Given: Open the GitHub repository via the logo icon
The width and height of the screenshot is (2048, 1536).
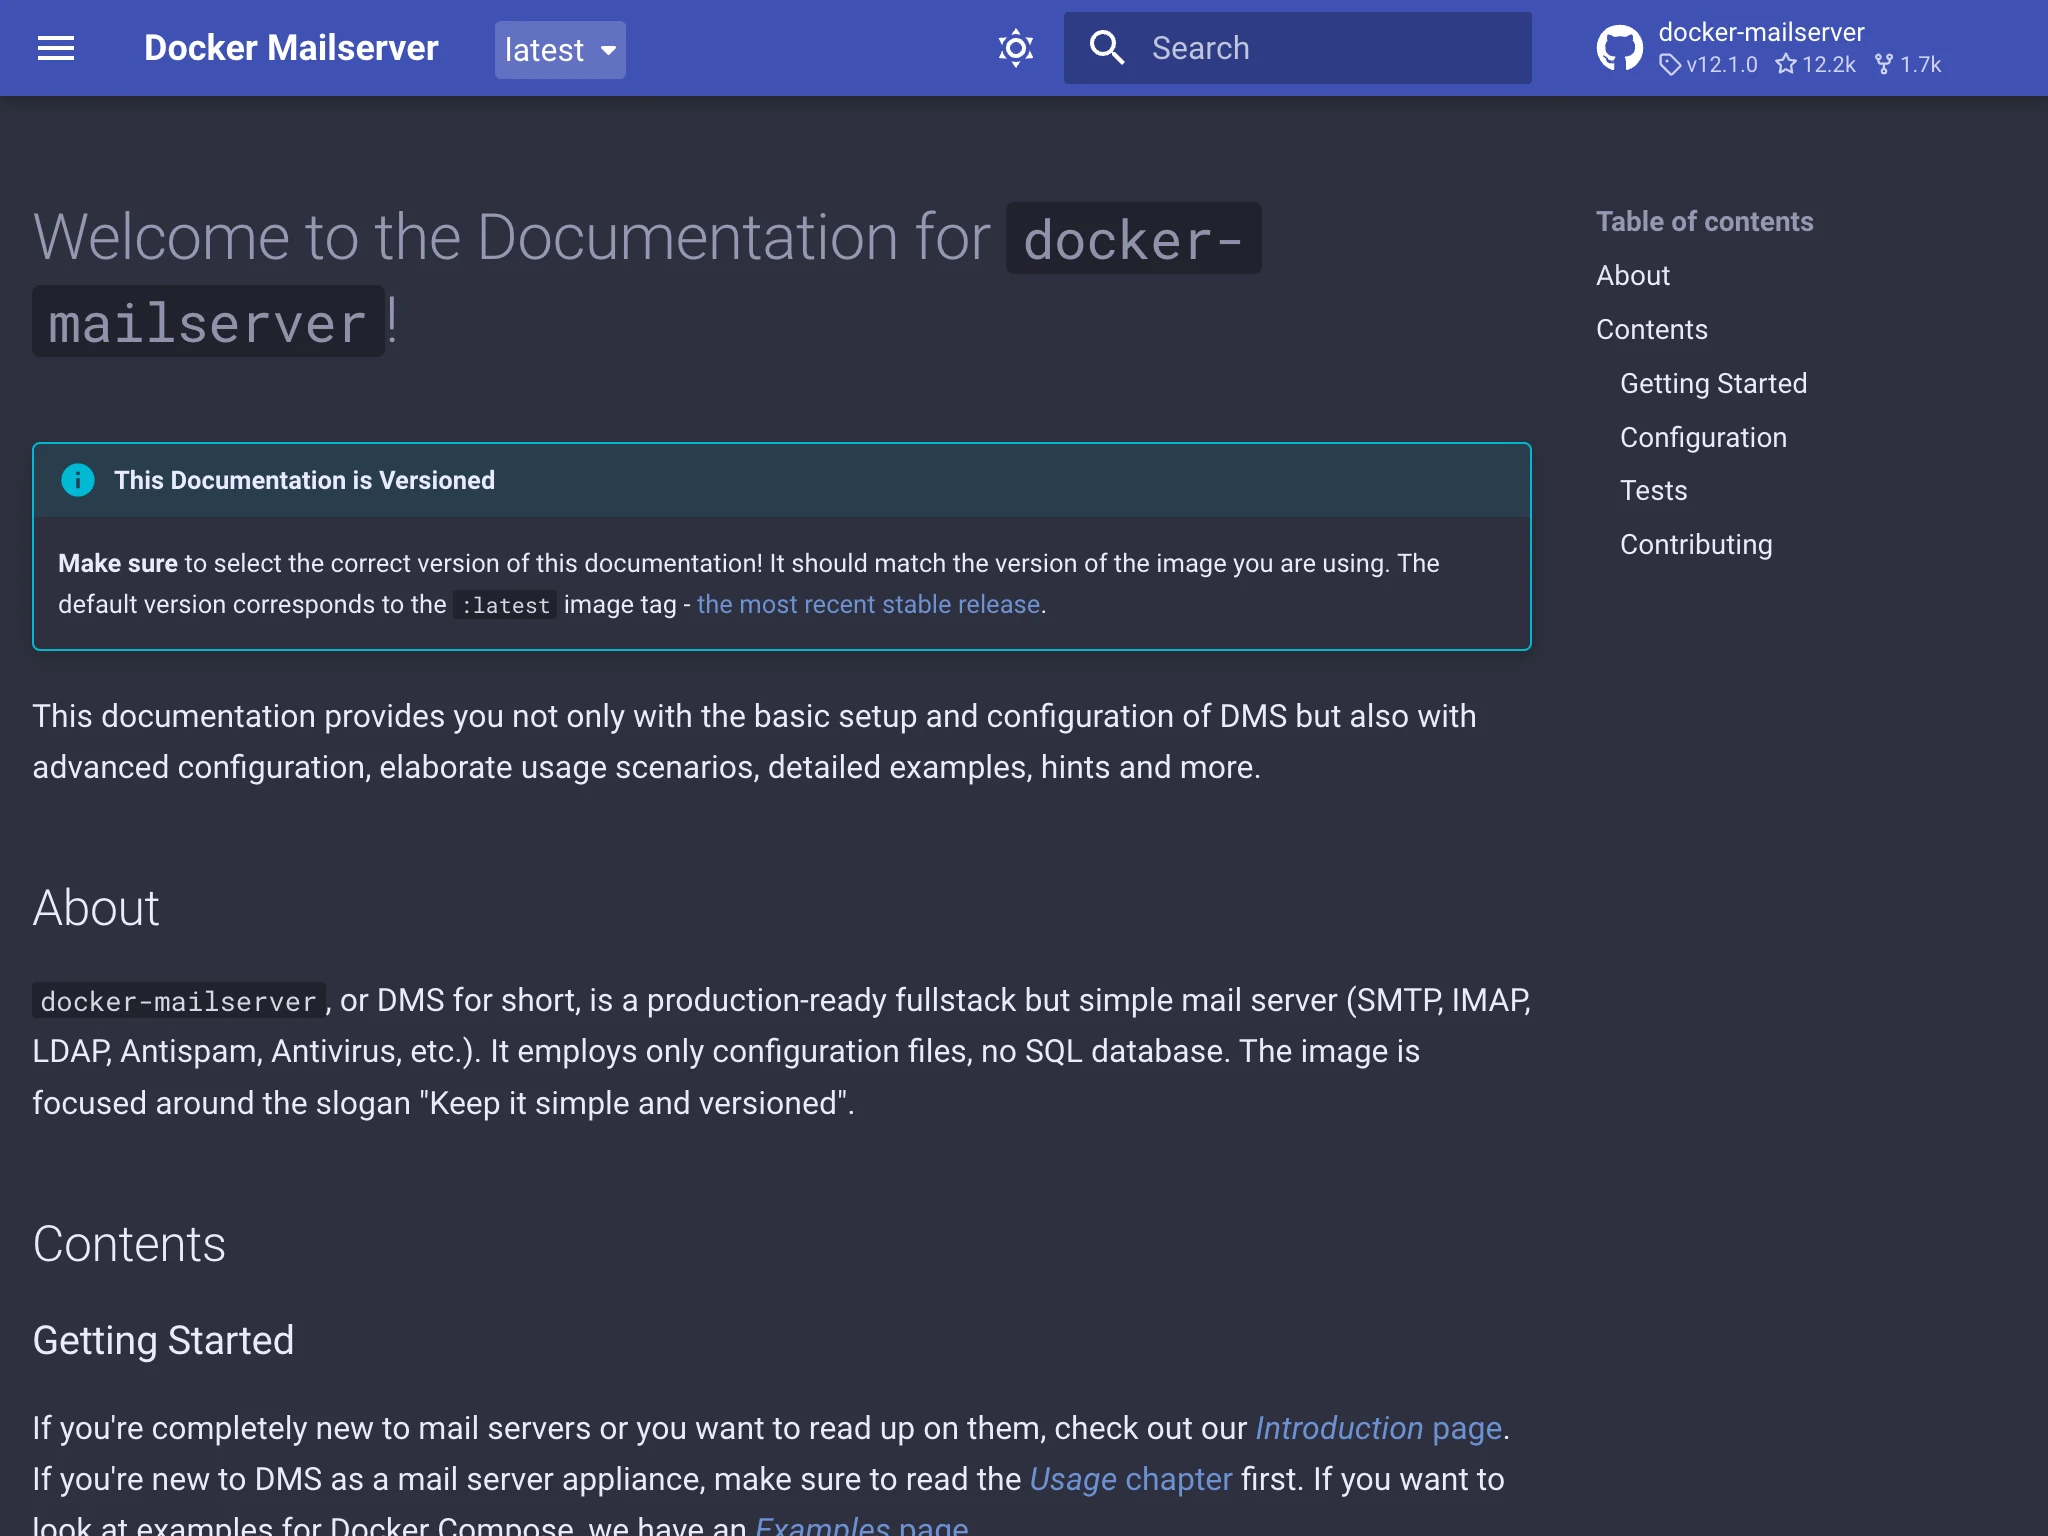Looking at the screenshot, I should pyautogui.click(x=1619, y=47).
